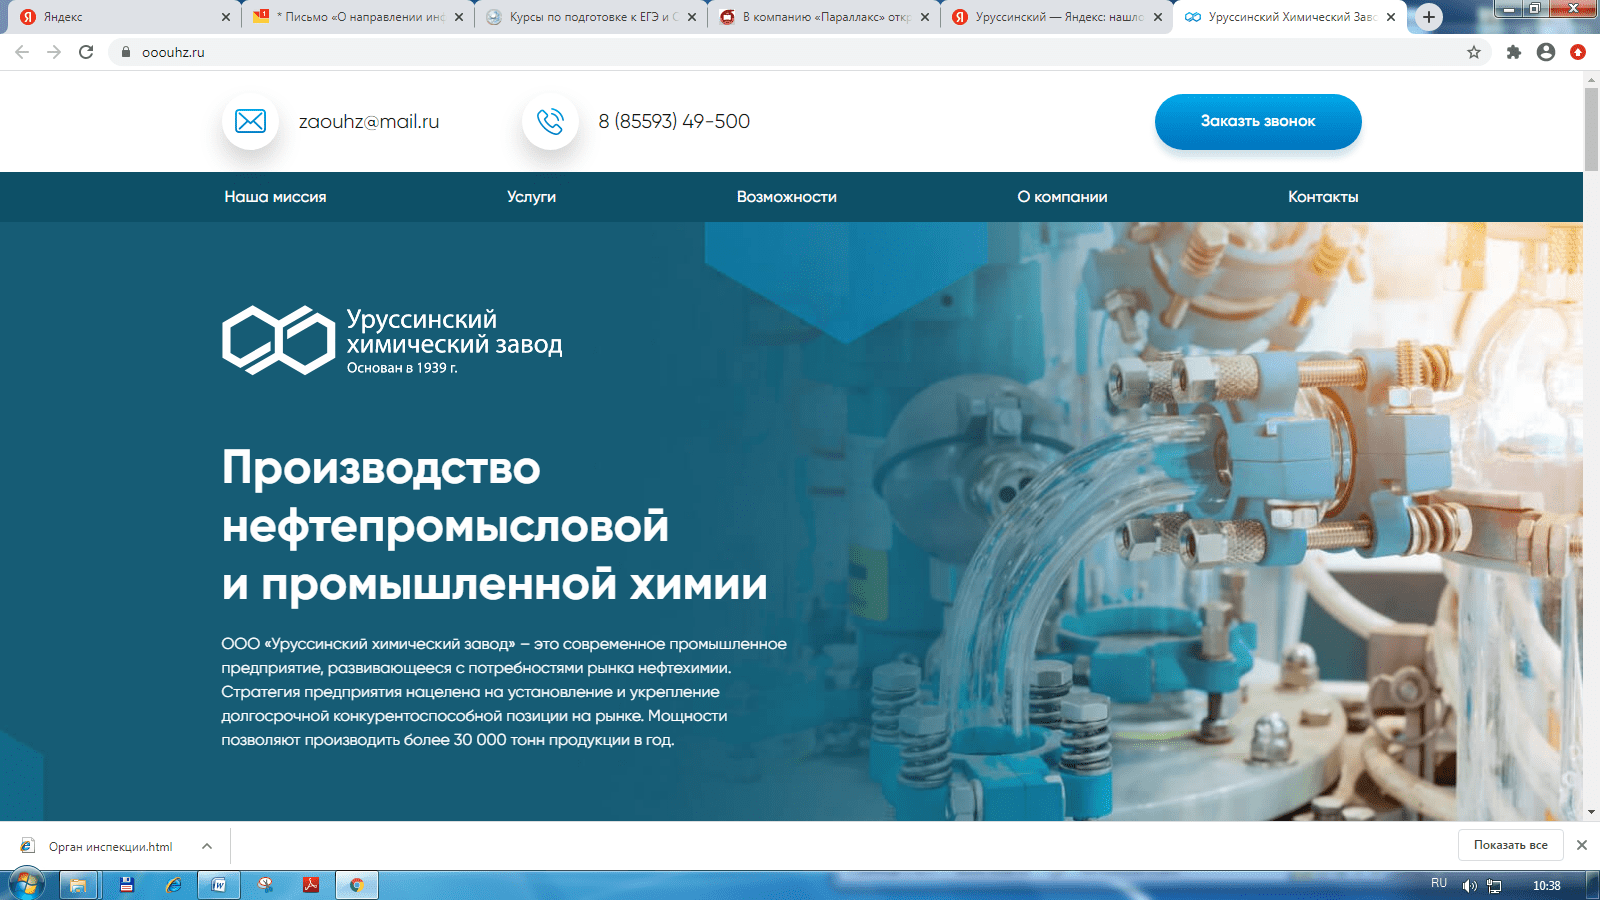Viewport: 1600px width, 900px height.
Task: Open the Windows Start menu
Action: coord(26,885)
